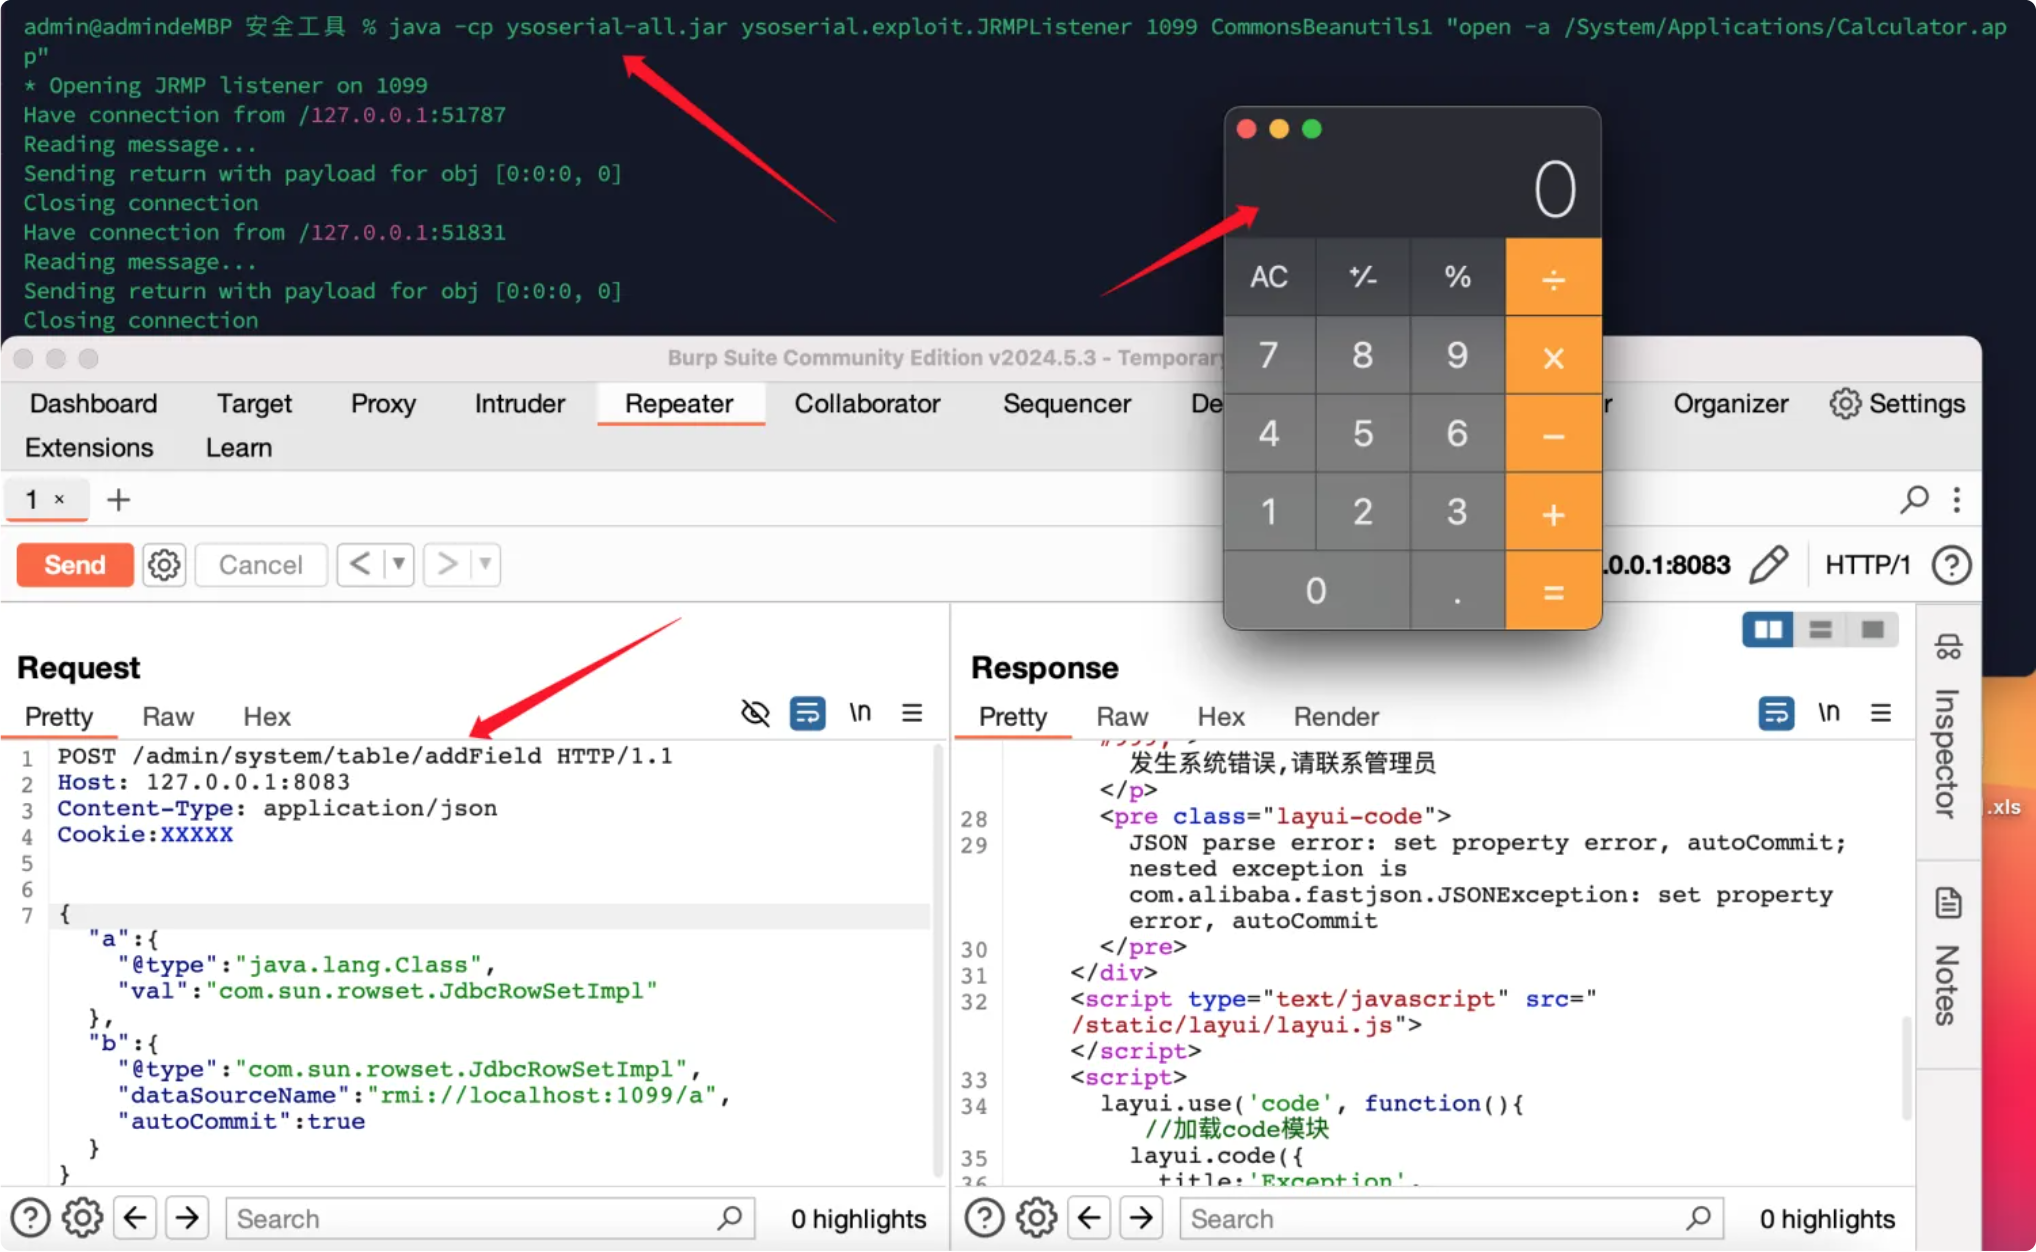Select side-by-side layout icon
2036x1252 pixels.
point(1768,629)
